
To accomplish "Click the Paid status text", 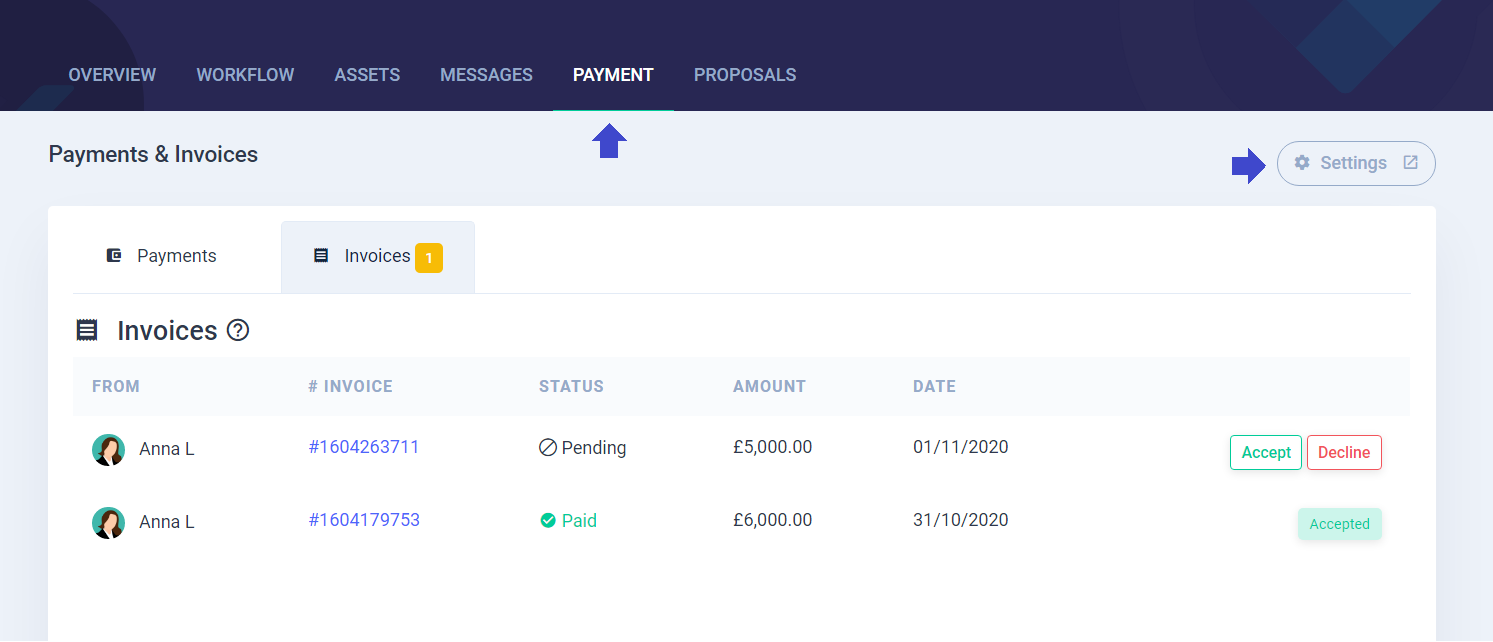I will pyautogui.click(x=579, y=520).
